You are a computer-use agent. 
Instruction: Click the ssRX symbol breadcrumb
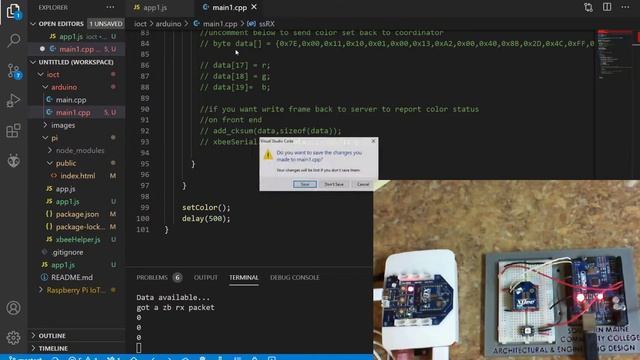point(267,24)
